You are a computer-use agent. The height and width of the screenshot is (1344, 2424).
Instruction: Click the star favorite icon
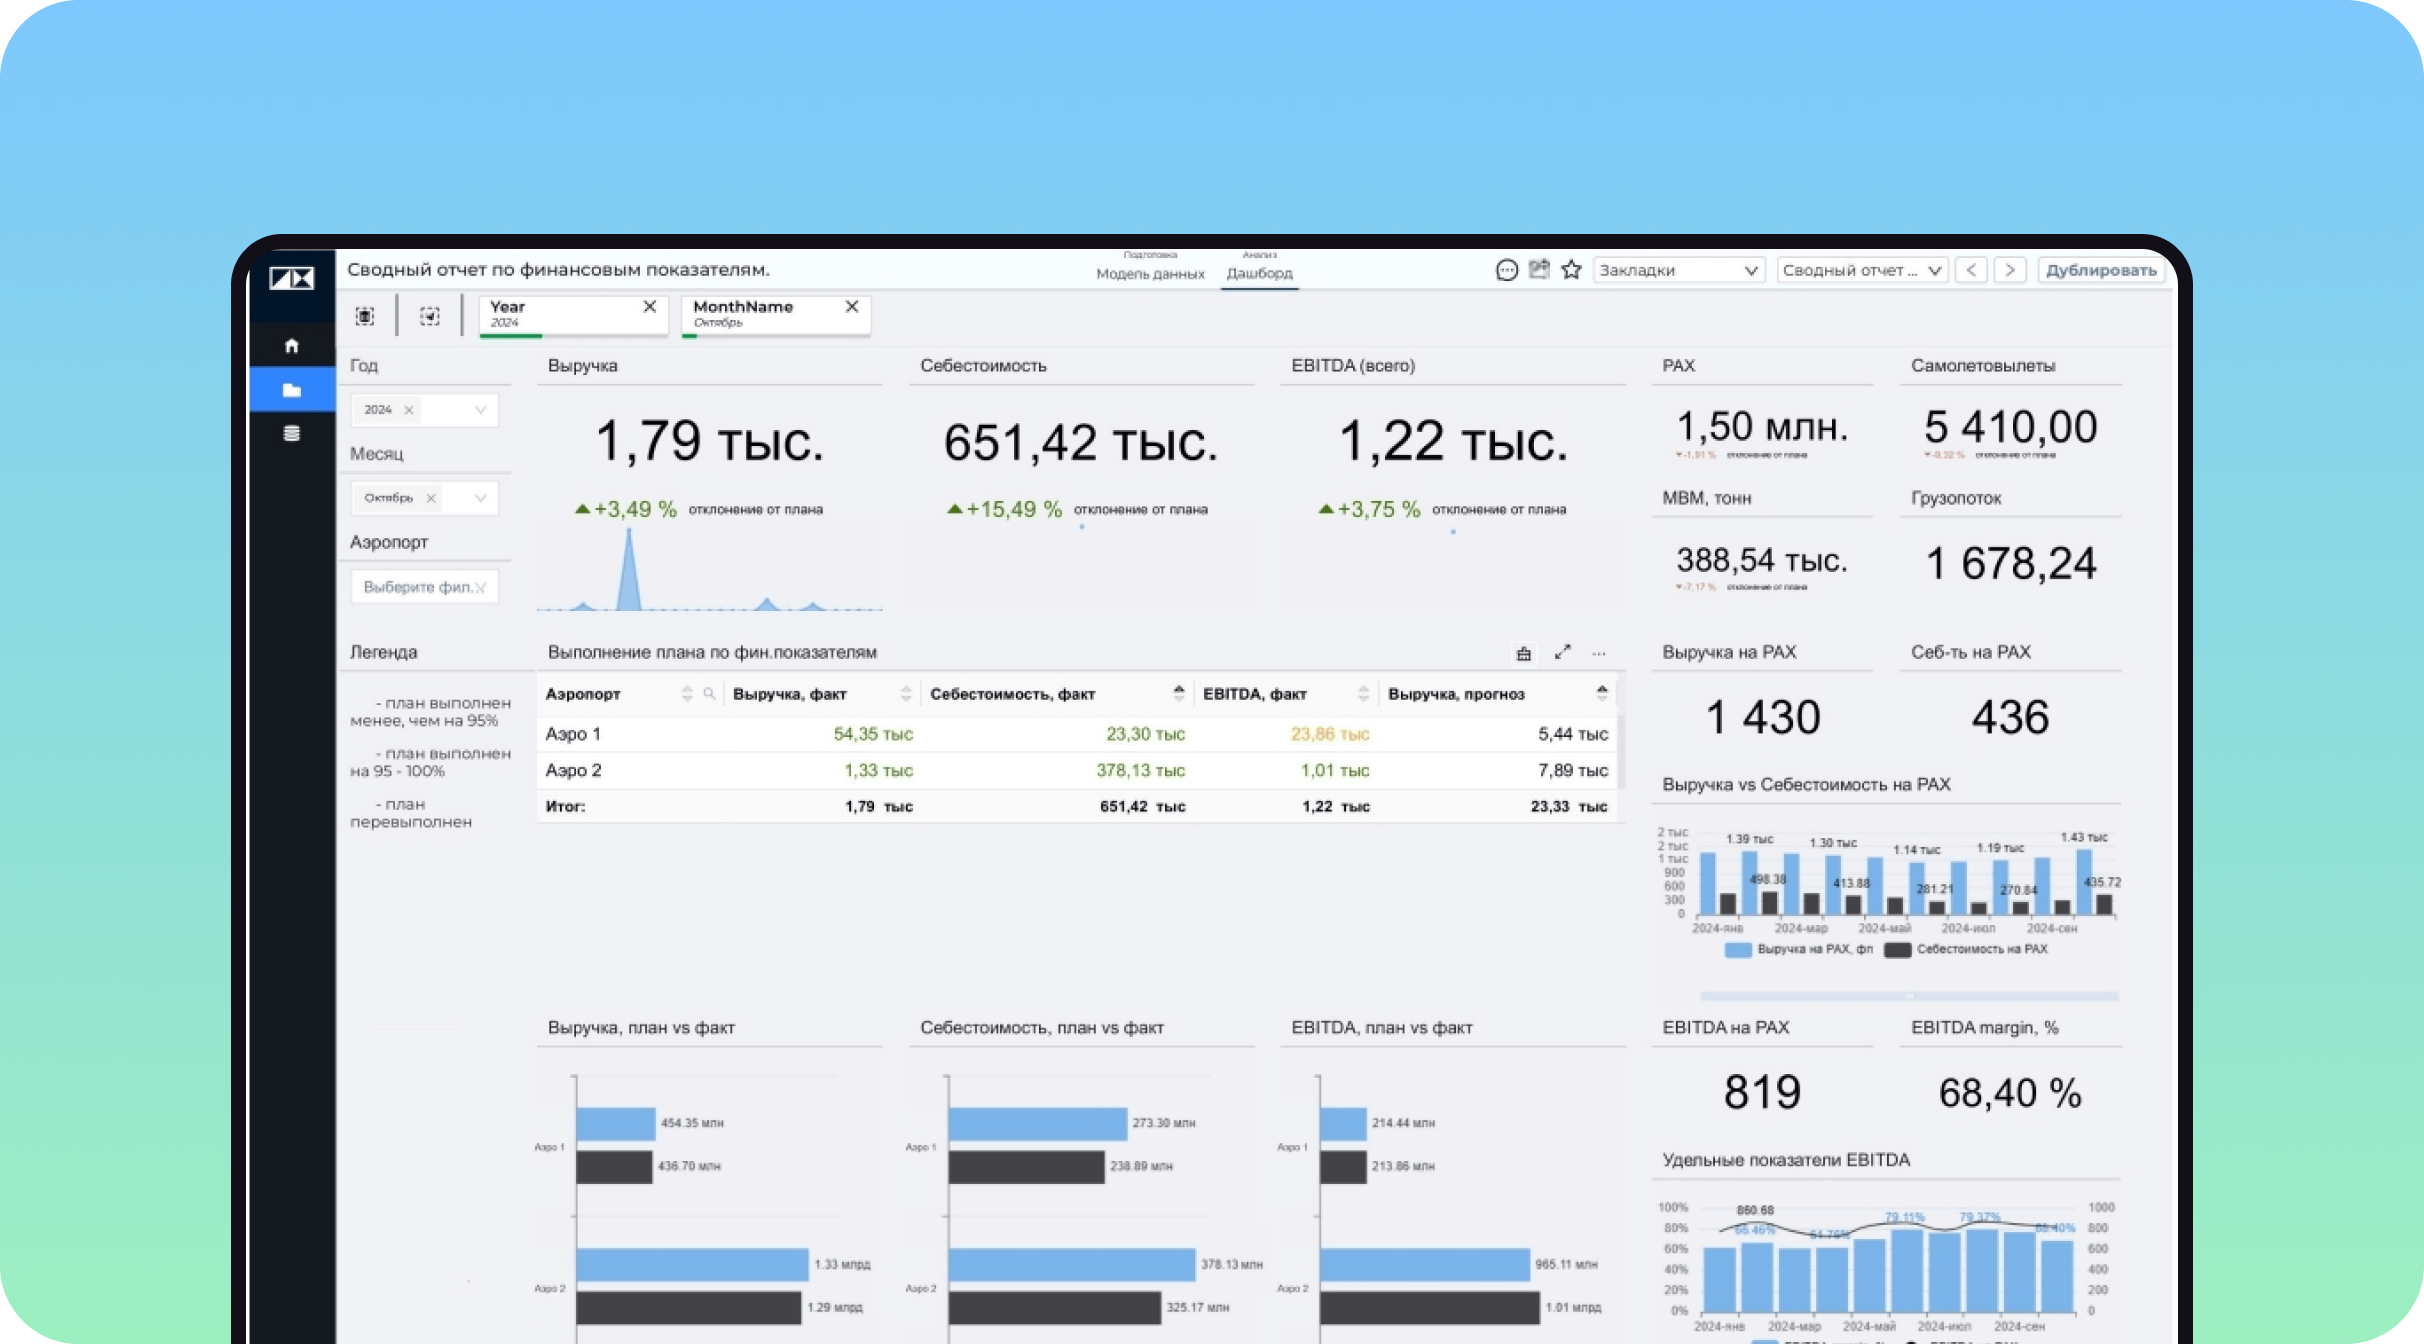[1571, 270]
